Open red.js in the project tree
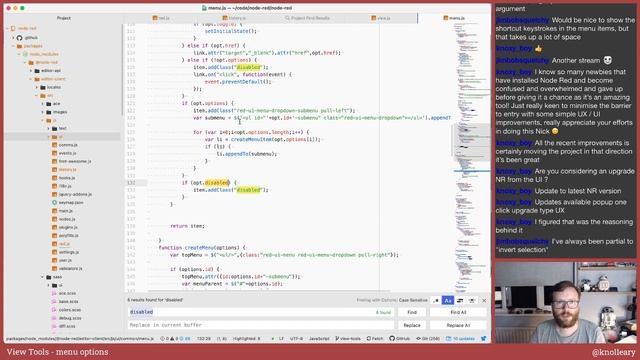This screenshot has height=360, width=640. tap(64, 244)
